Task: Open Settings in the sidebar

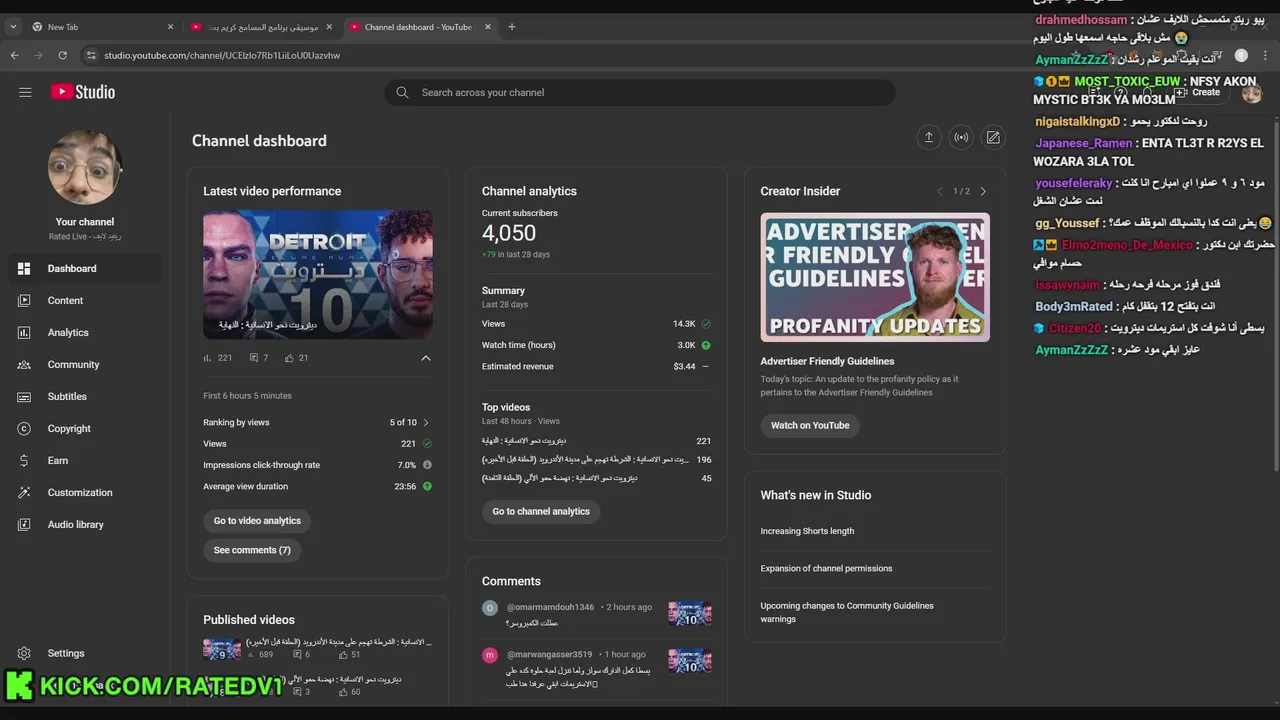Action: tap(85, 653)
